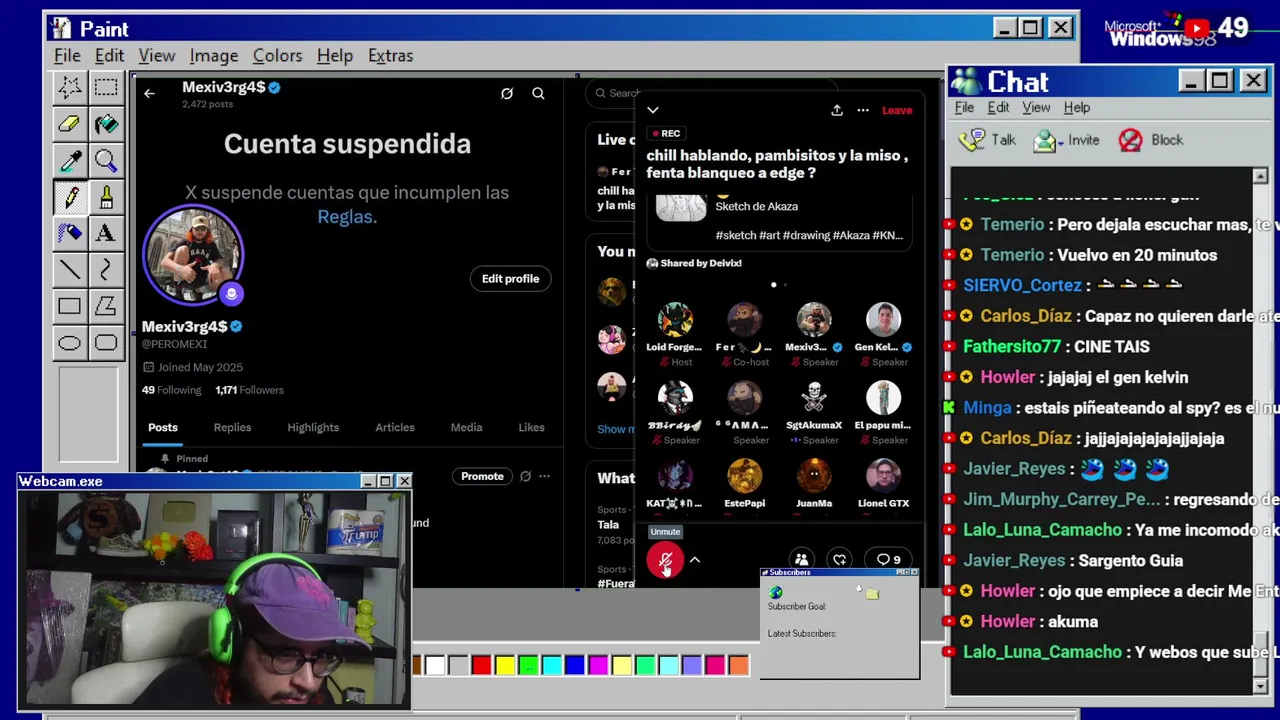Open the Likes tab on the profile
The height and width of the screenshot is (720, 1280).
(531, 427)
